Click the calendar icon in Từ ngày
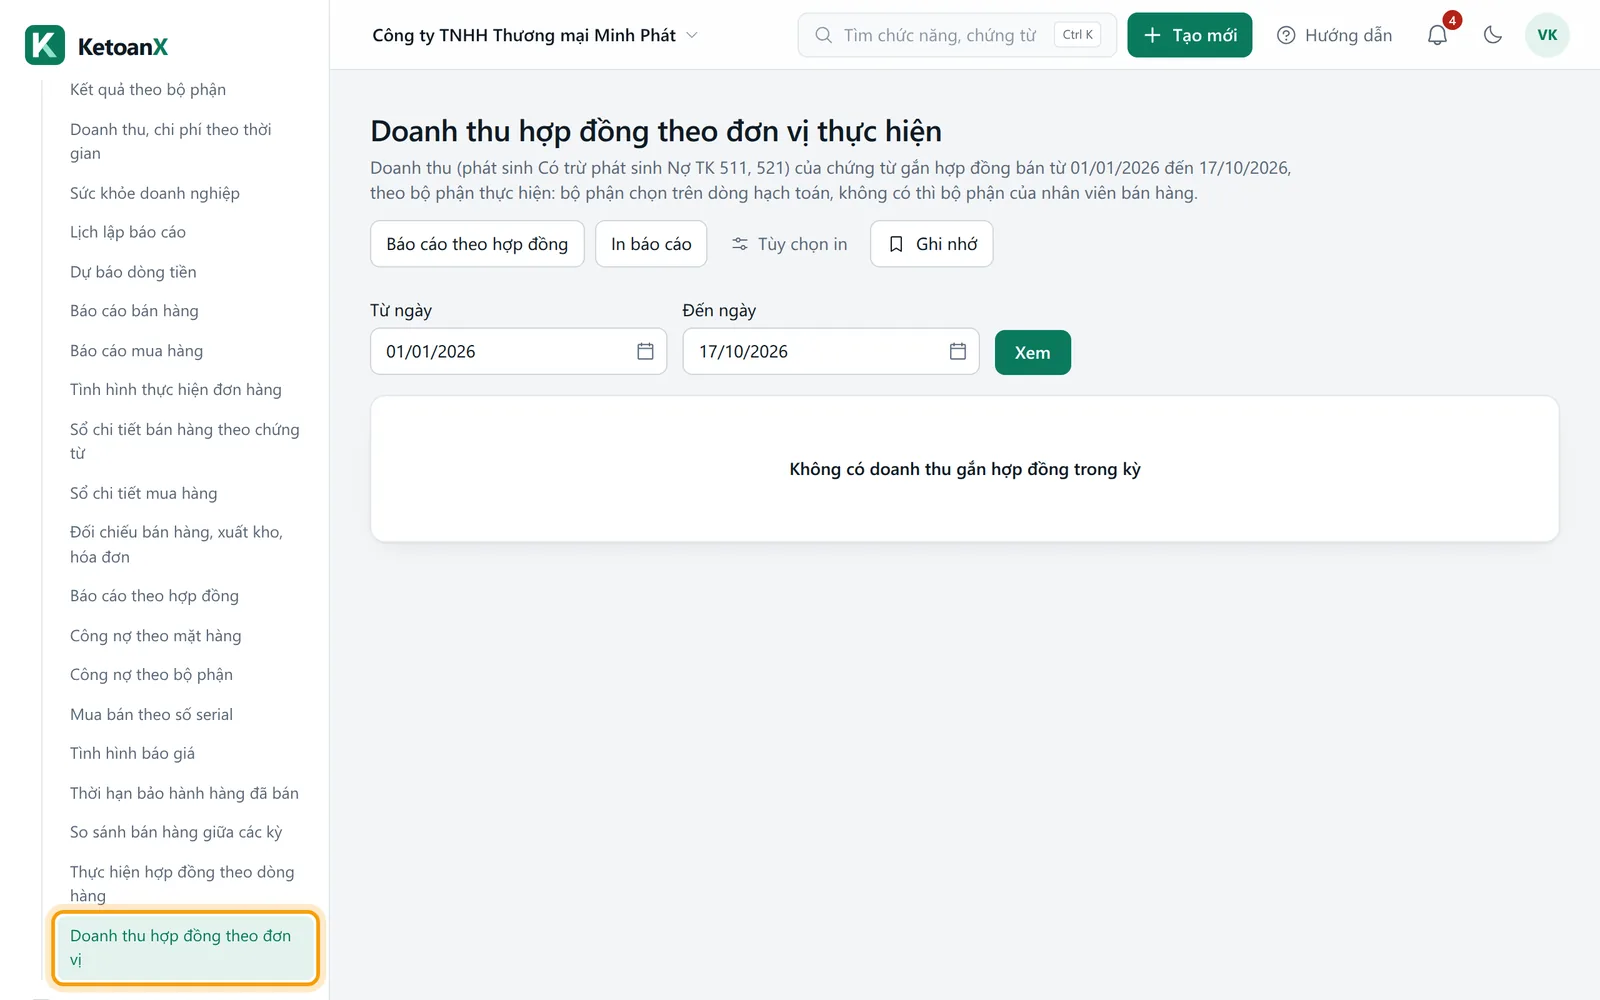This screenshot has width=1600, height=1000. (x=645, y=351)
